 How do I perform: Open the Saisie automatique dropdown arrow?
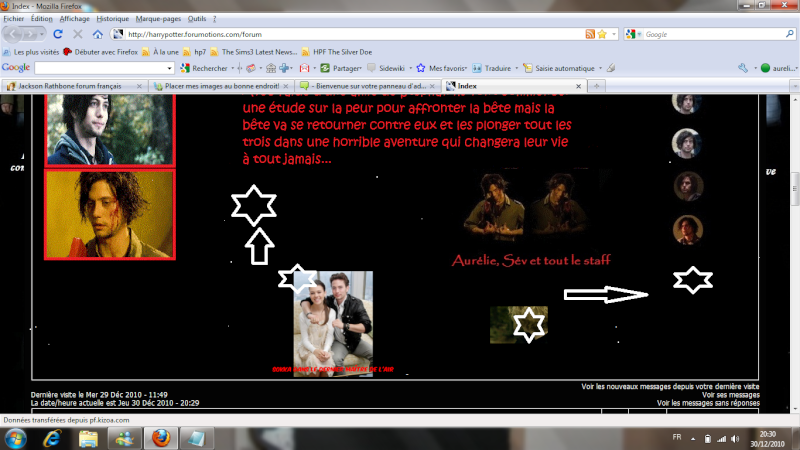(600, 68)
